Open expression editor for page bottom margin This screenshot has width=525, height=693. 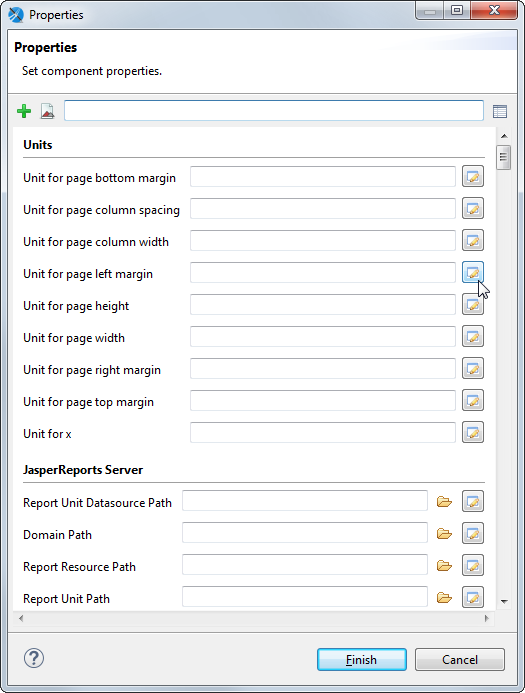click(473, 176)
